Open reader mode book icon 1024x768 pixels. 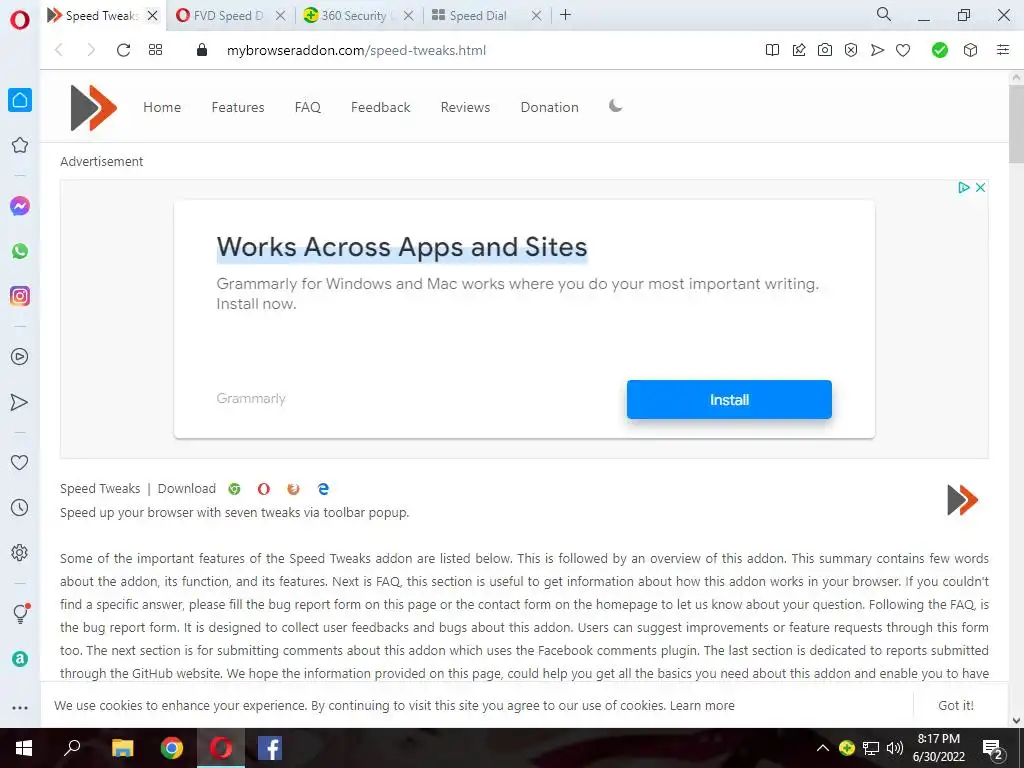click(x=772, y=50)
